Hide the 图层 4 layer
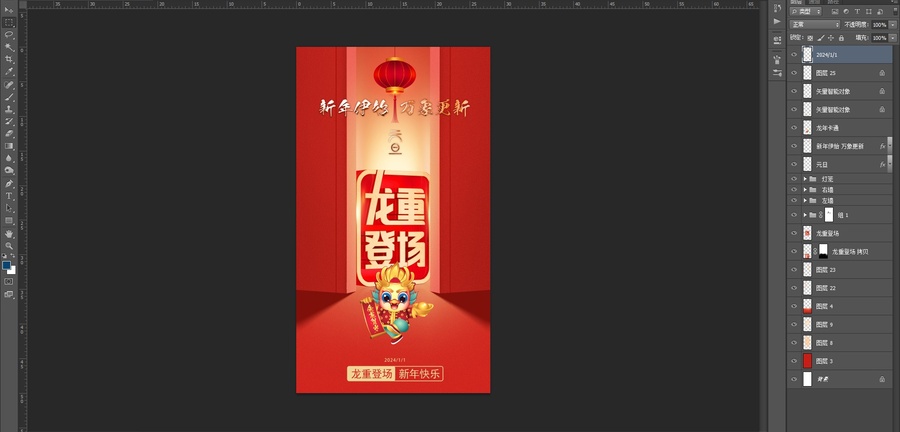 click(794, 306)
